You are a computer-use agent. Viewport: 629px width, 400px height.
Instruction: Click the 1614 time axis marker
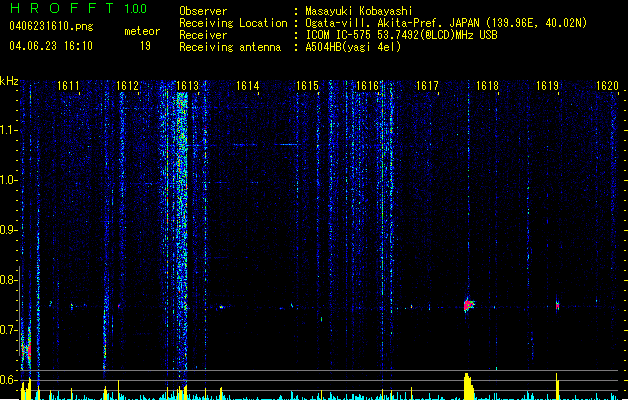pyautogui.click(x=248, y=86)
